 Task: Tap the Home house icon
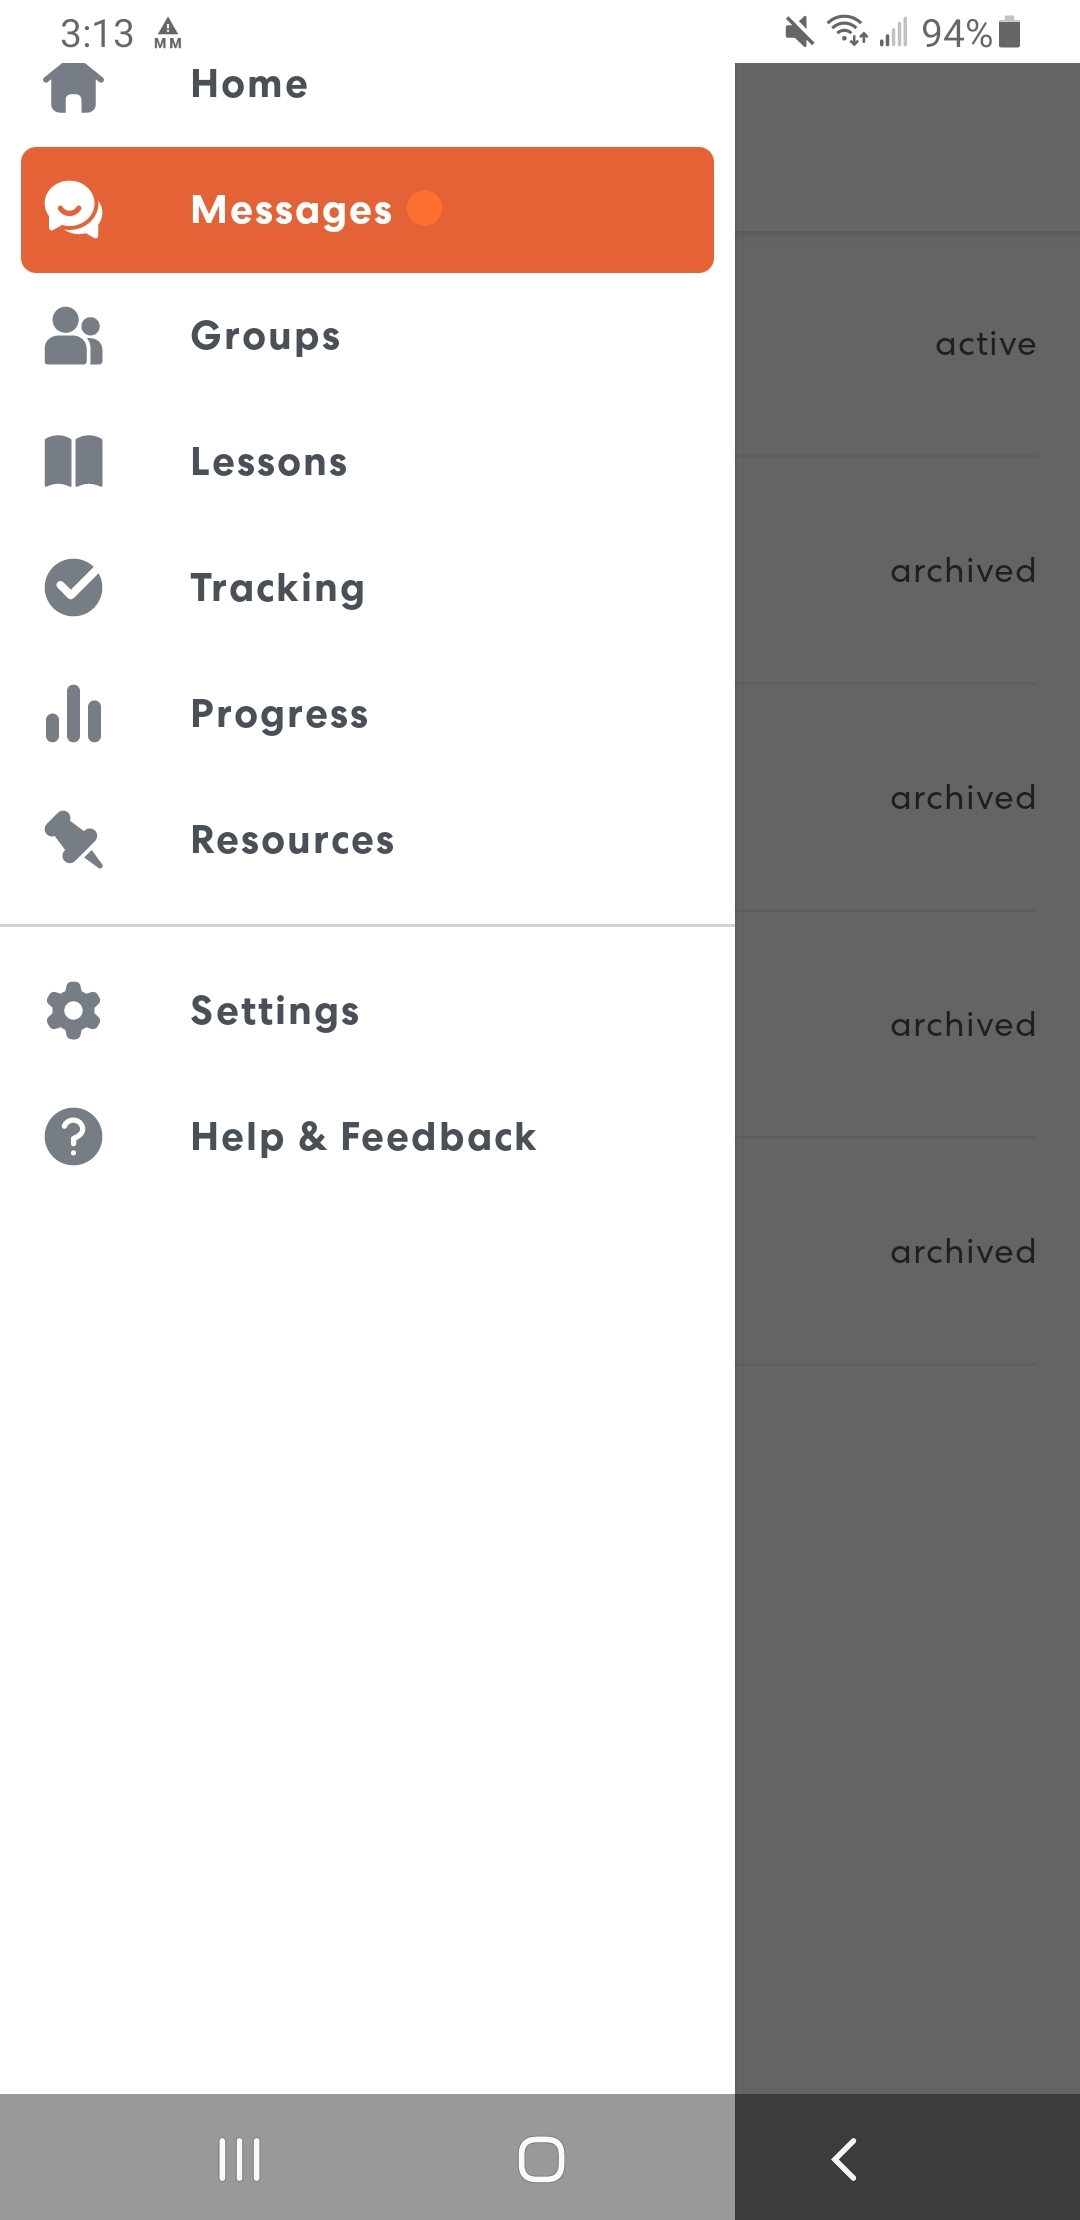tap(73, 87)
